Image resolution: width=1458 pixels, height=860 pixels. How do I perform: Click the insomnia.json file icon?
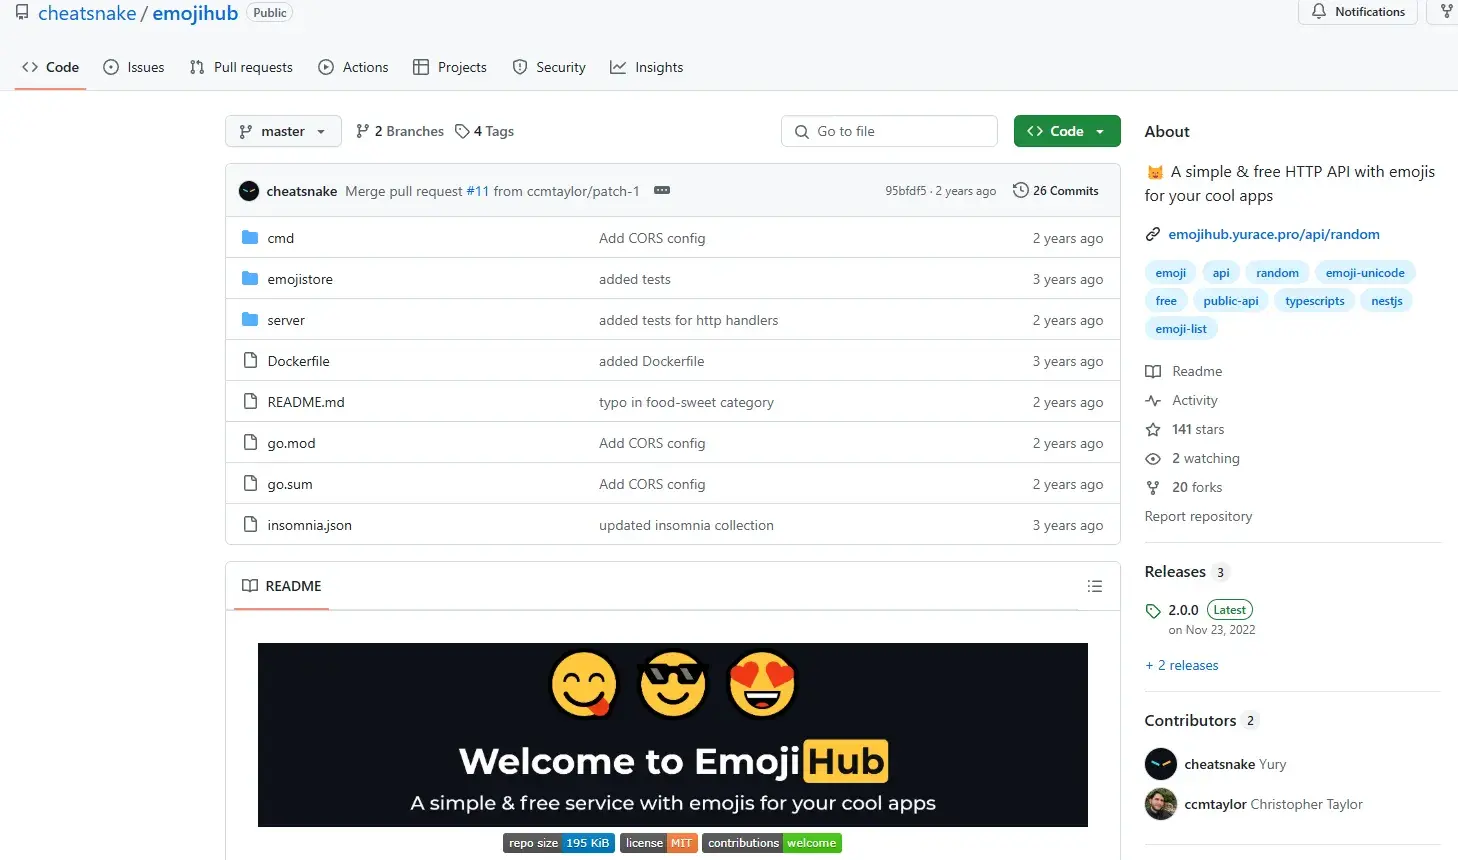[250, 525]
